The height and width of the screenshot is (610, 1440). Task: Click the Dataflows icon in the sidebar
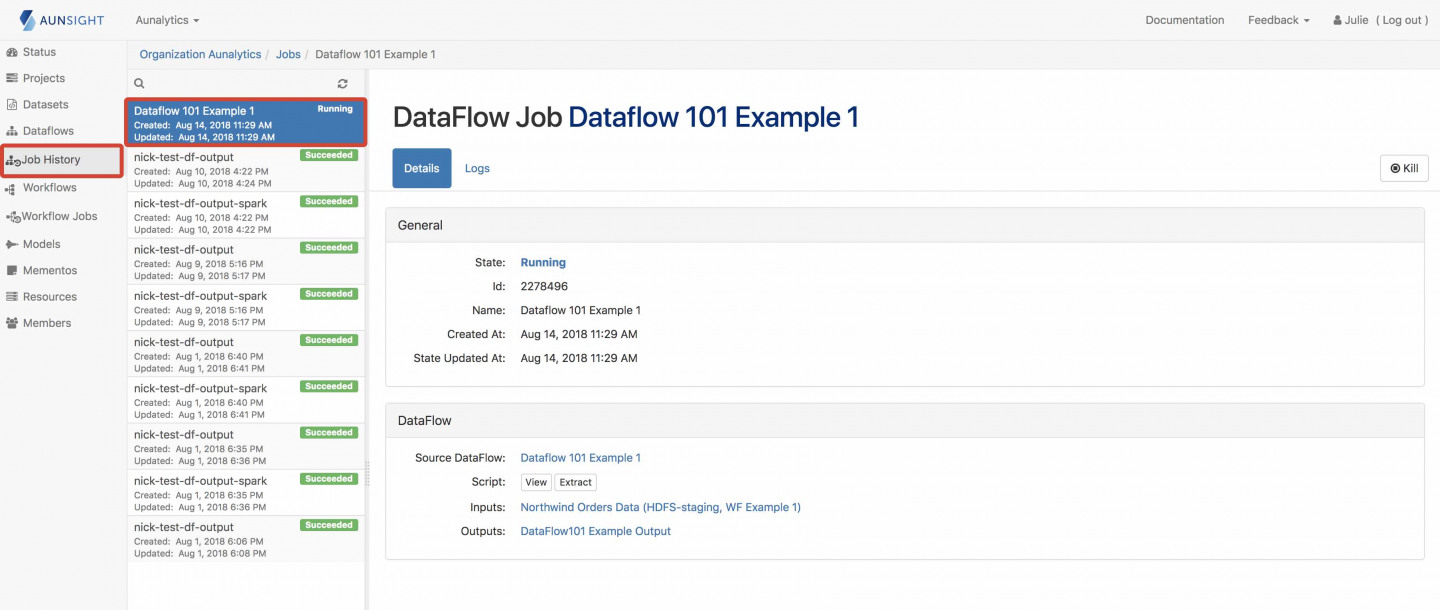tap(12, 131)
